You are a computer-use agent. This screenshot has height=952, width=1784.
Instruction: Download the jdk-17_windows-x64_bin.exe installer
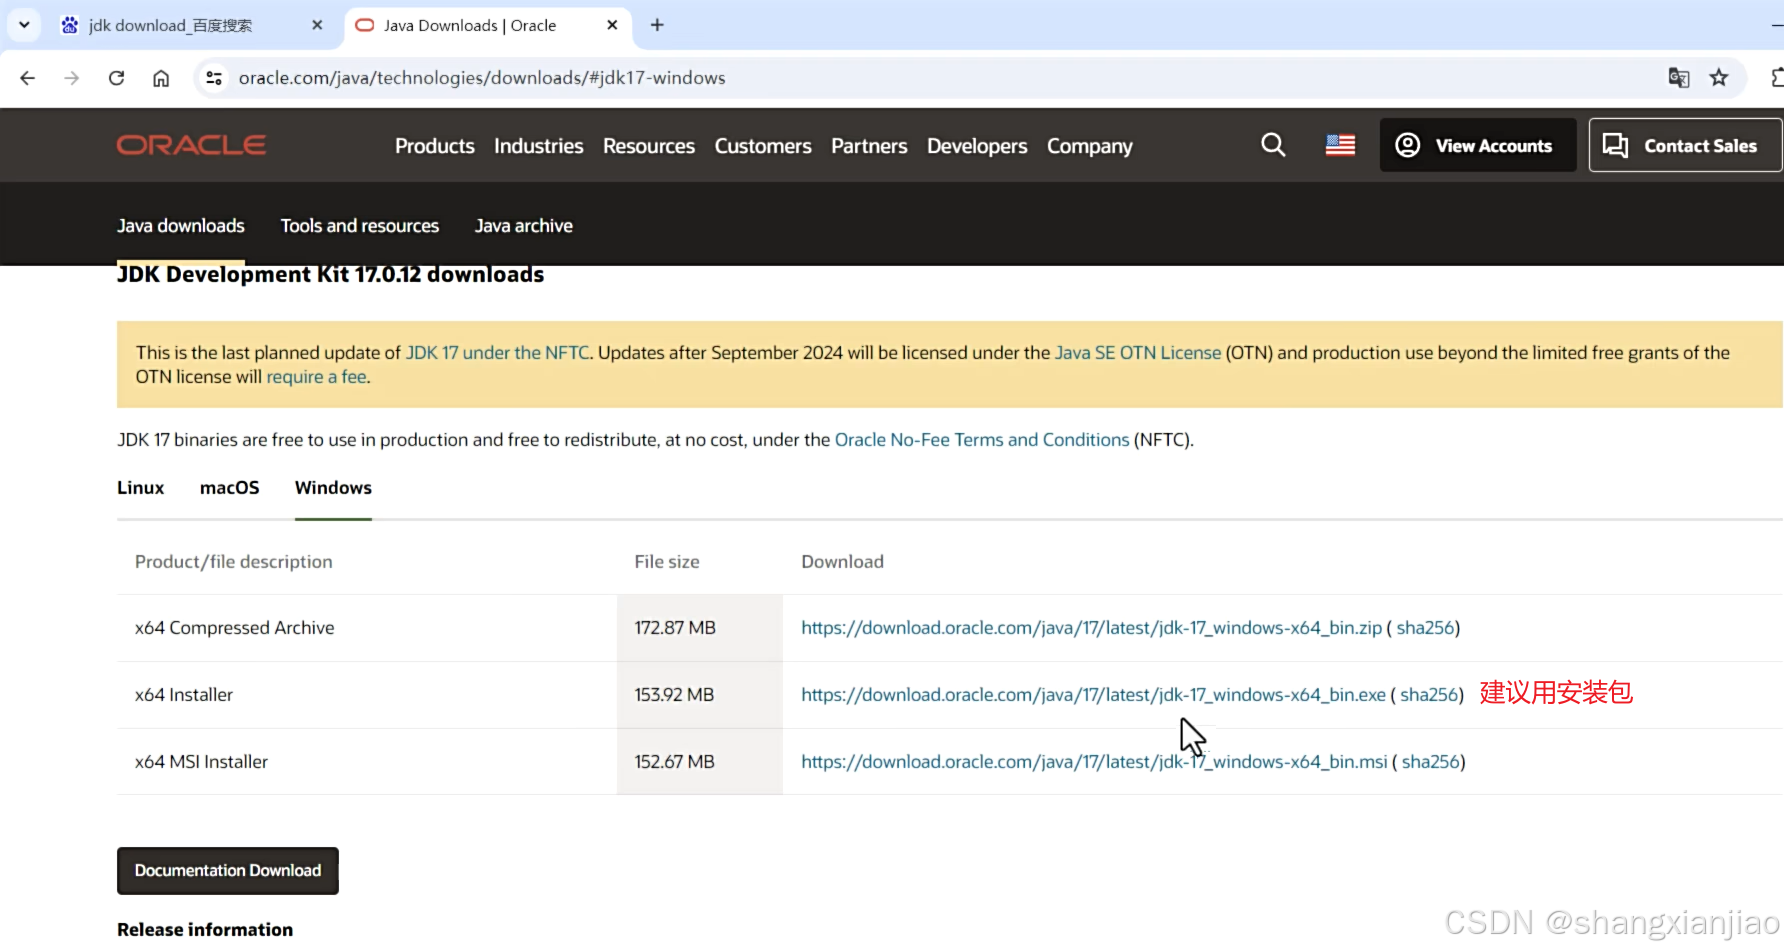tap(1094, 695)
